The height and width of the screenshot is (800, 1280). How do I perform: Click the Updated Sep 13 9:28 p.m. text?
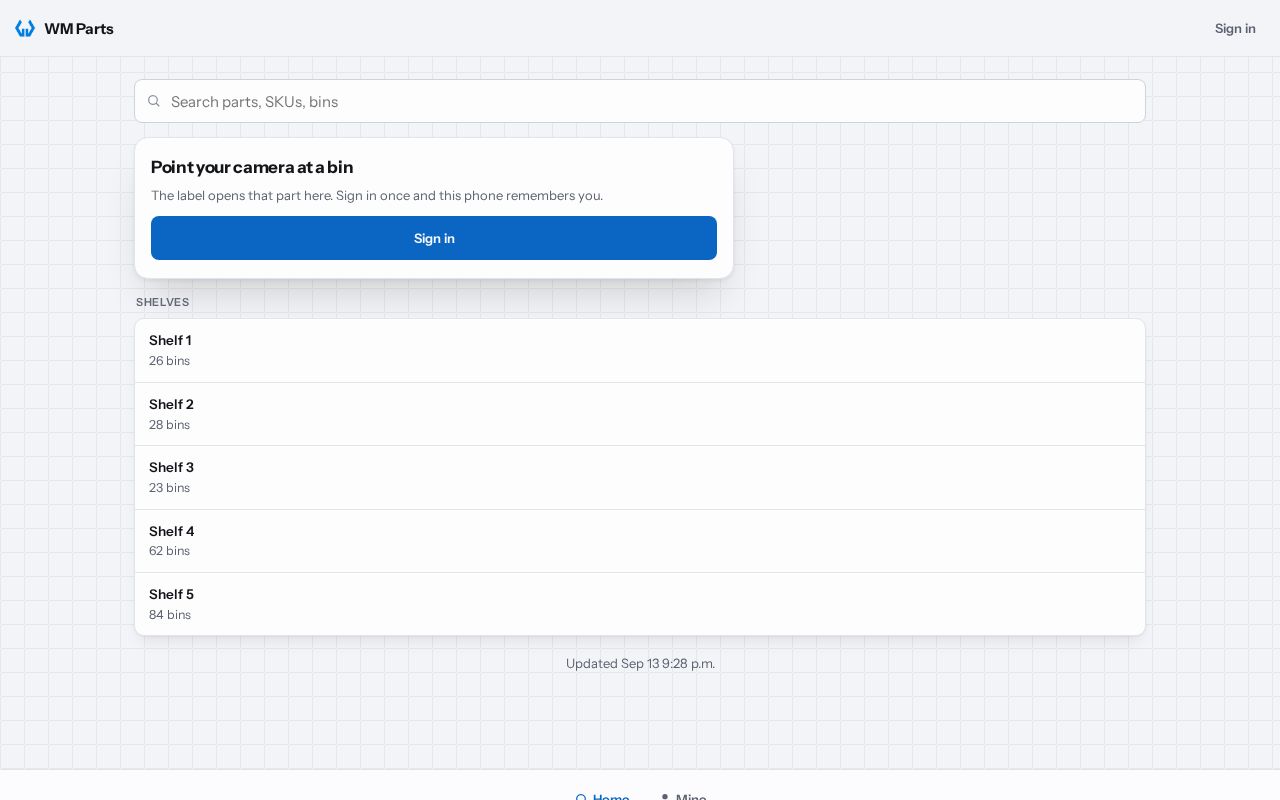tap(640, 663)
